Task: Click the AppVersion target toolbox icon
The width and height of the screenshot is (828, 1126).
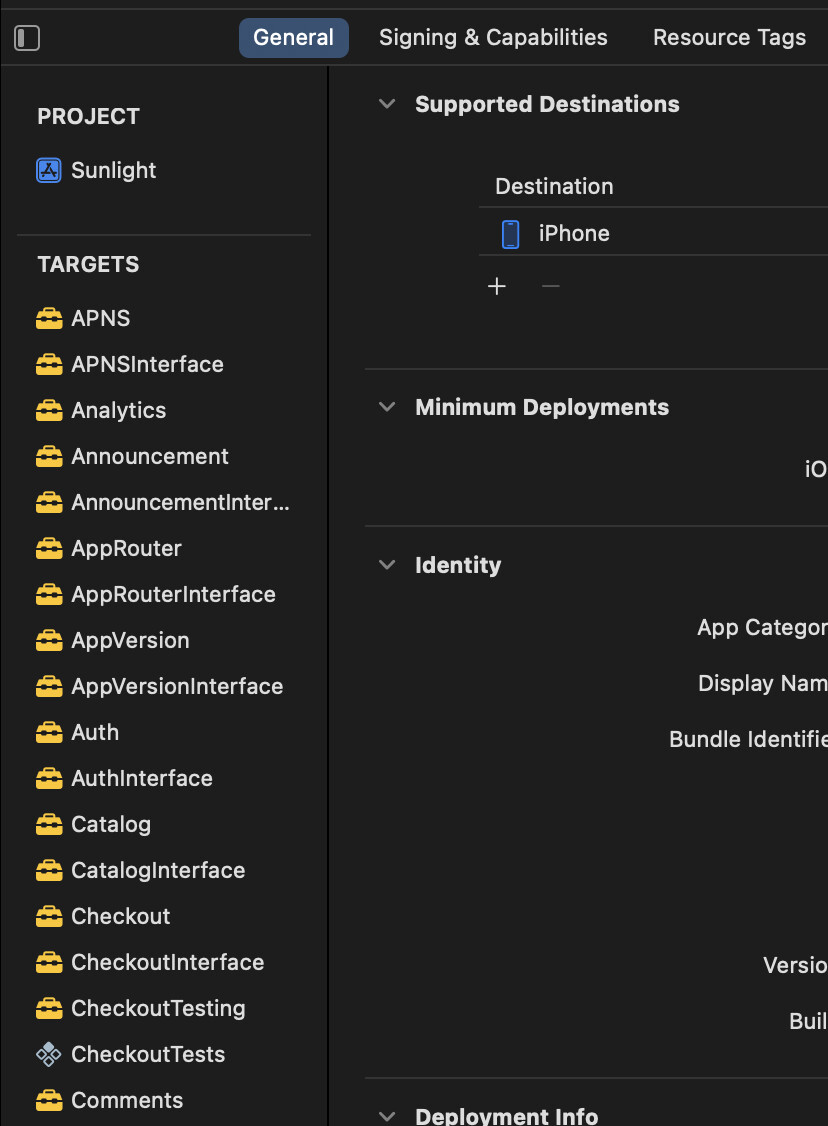Action: (49, 640)
